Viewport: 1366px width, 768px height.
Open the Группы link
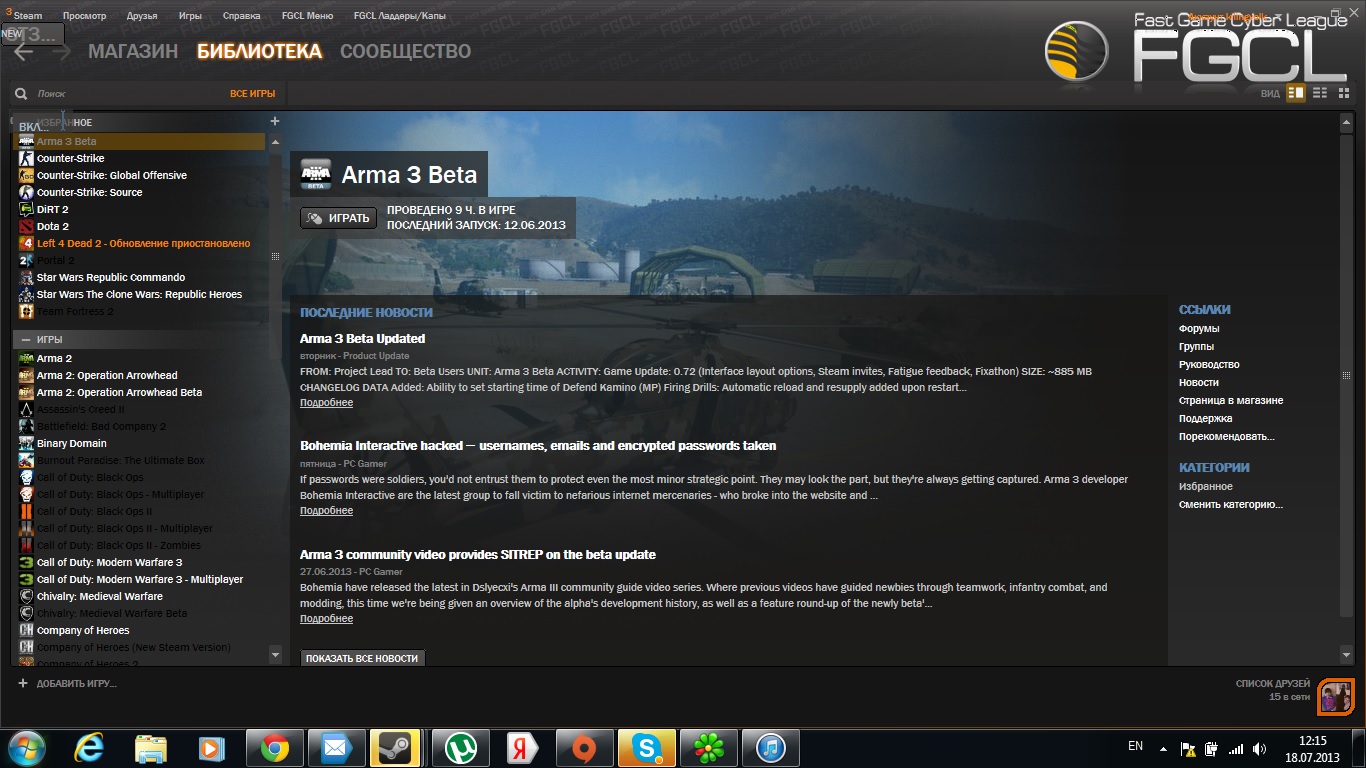tap(1196, 346)
